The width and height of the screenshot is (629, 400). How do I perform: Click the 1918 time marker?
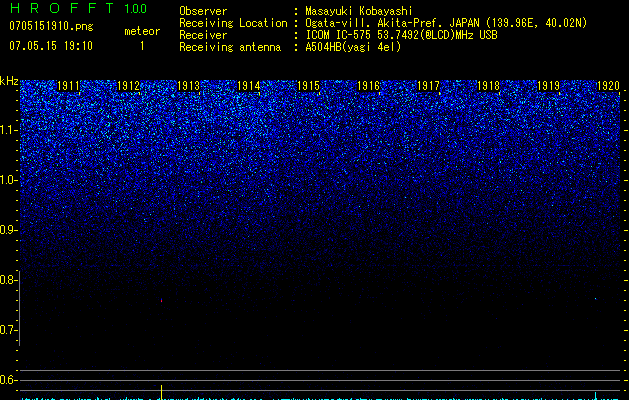click(488, 86)
